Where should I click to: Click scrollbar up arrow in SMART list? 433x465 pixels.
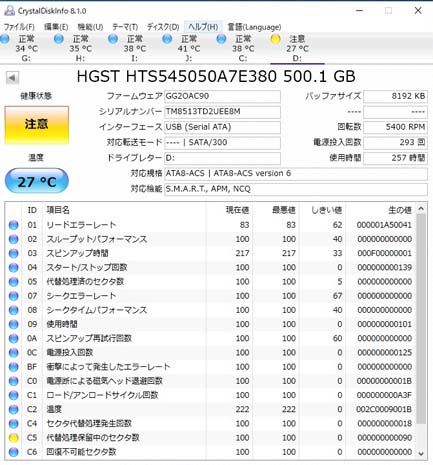(x=421, y=209)
